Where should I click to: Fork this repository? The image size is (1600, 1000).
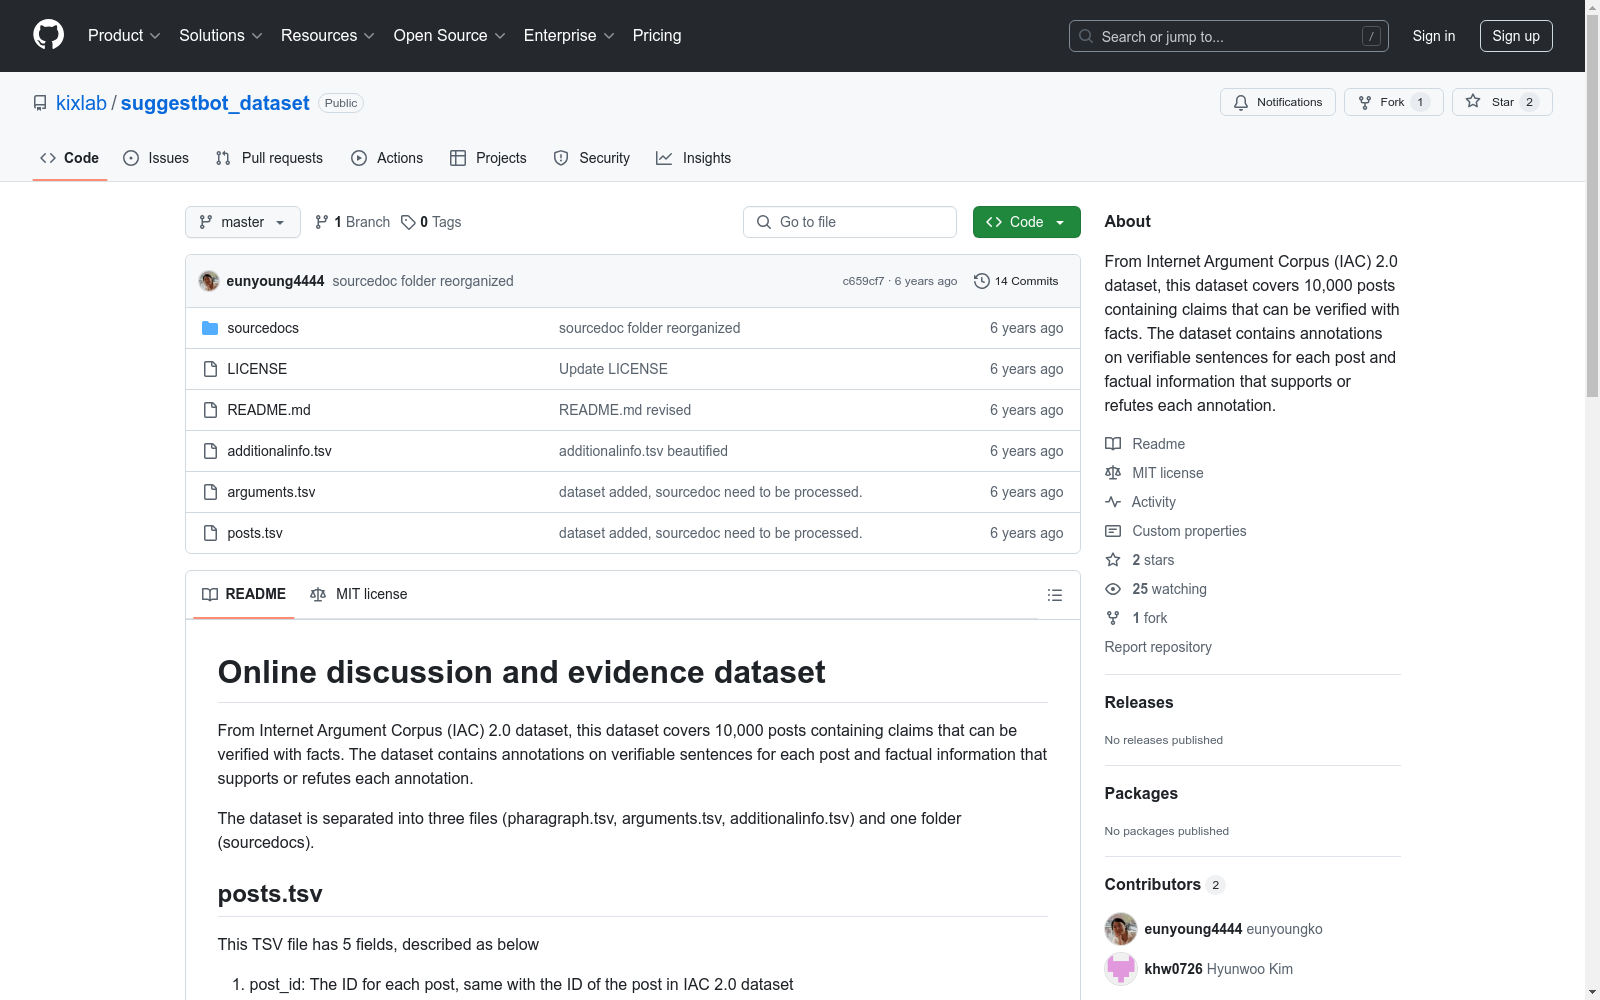point(1394,102)
